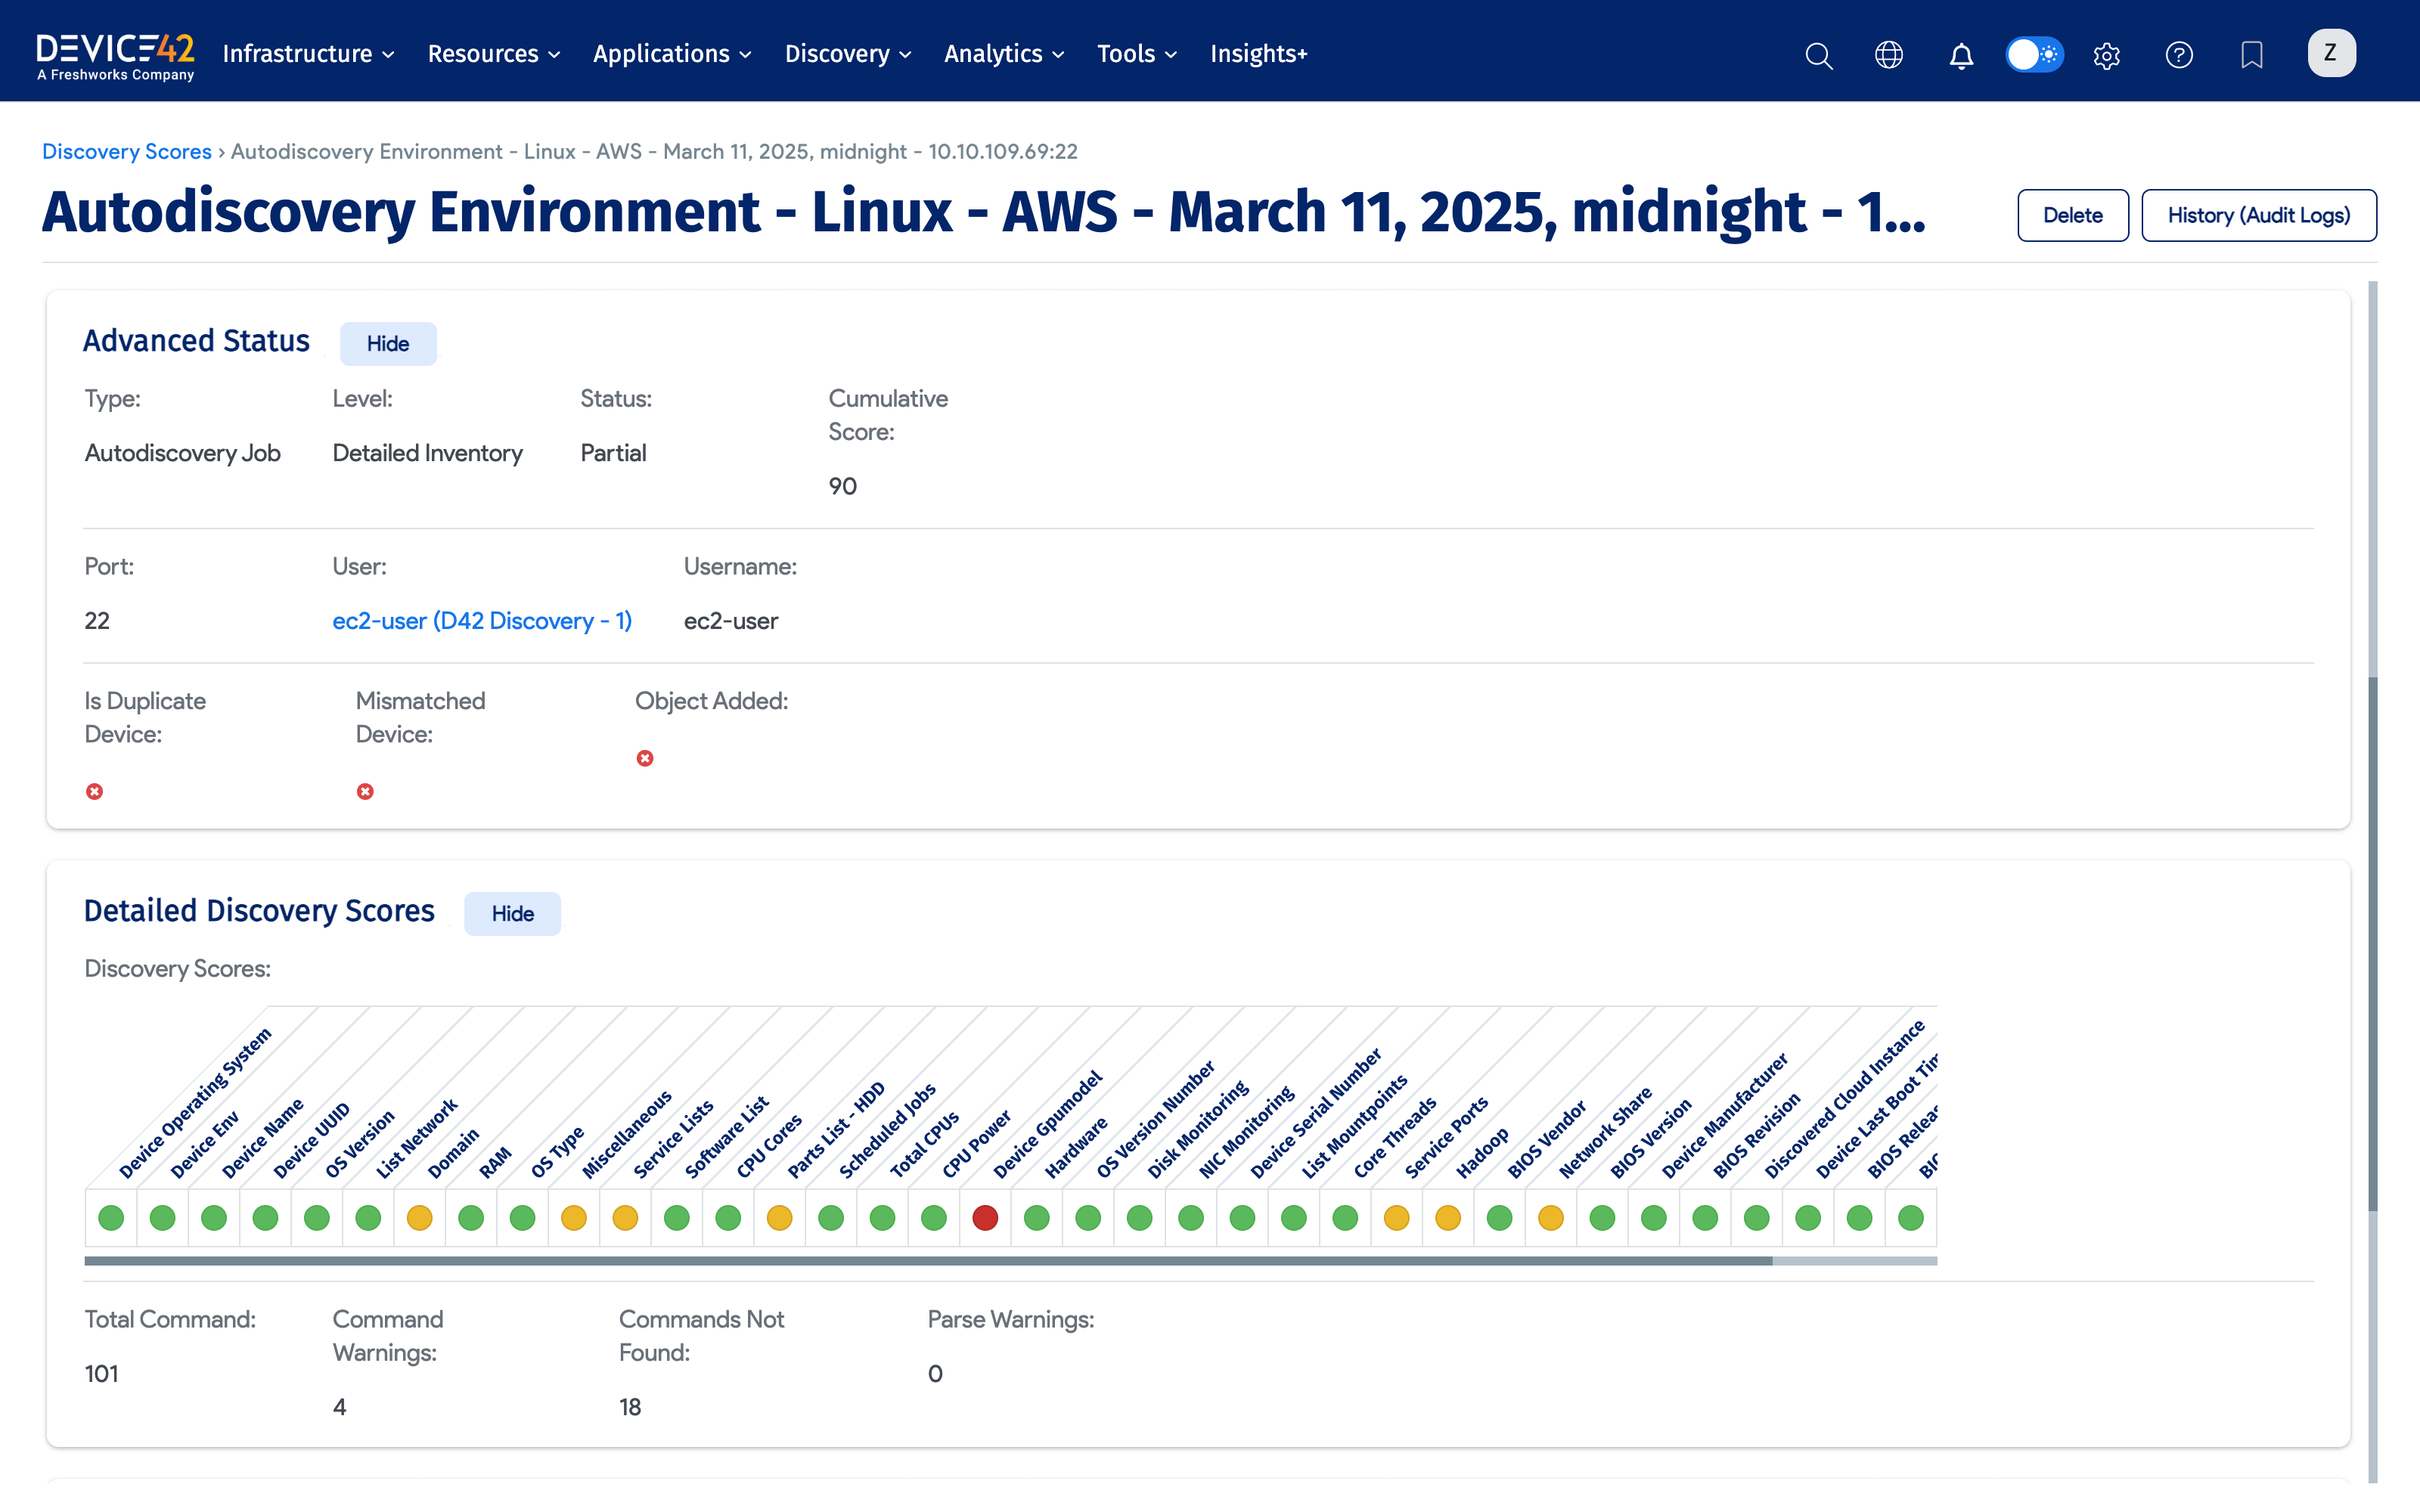
Task: Open the search magnifier icon
Action: [x=1818, y=55]
